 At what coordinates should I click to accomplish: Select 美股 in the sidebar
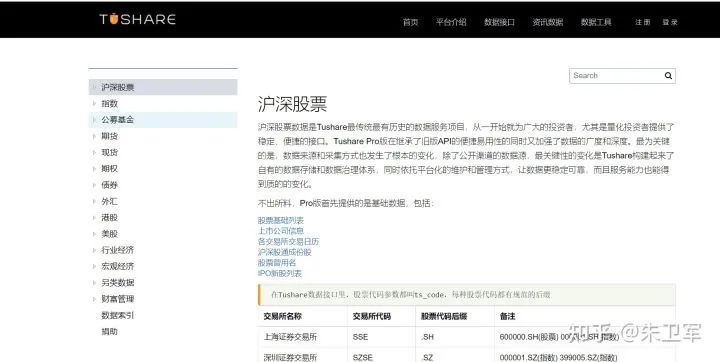pyautogui.click(x=109, y=234)
